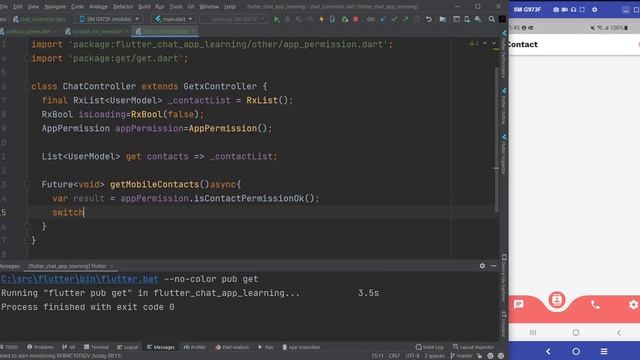Undo last change with rollback arrow icon
The image size is (640, 360).
pos(429,19)
